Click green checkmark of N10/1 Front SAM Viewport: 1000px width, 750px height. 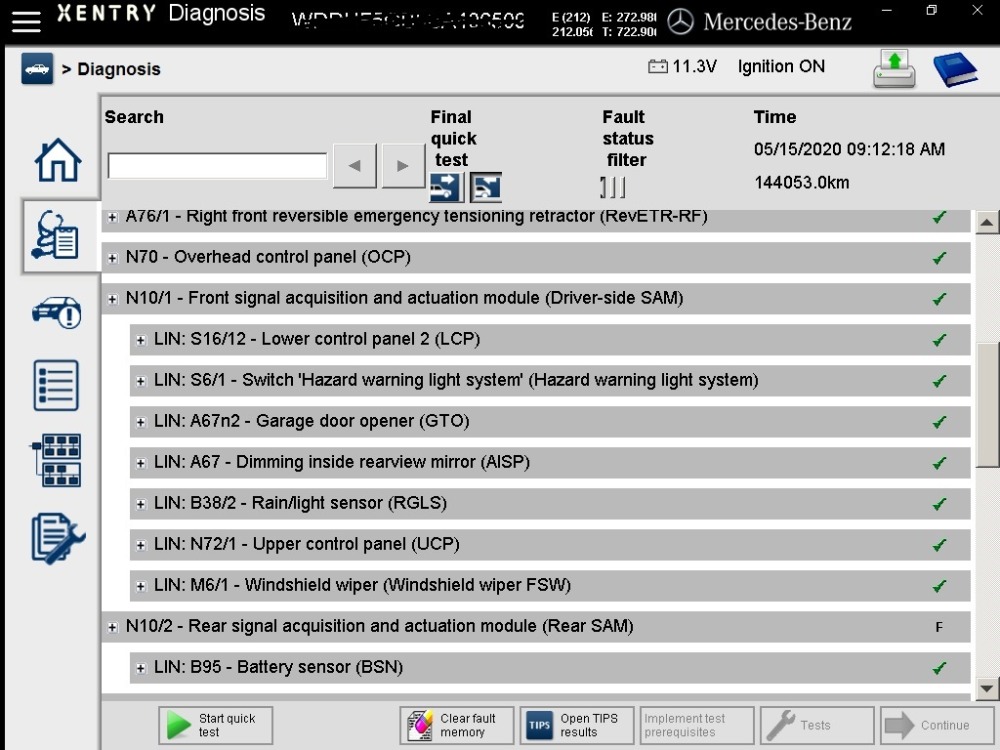pos(939,298)
